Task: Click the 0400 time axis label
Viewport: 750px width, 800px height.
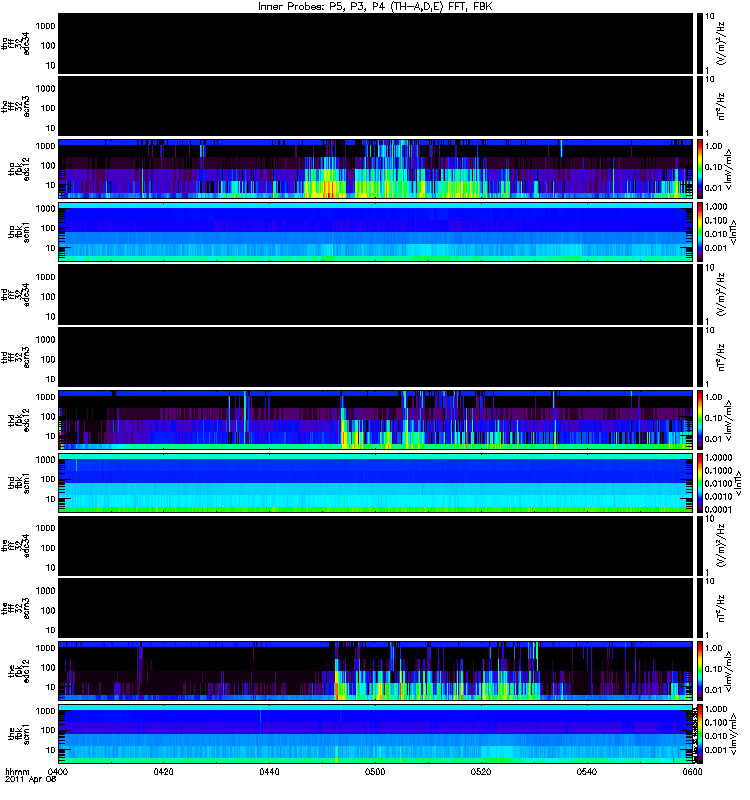Action: click(x=58, y=771)
